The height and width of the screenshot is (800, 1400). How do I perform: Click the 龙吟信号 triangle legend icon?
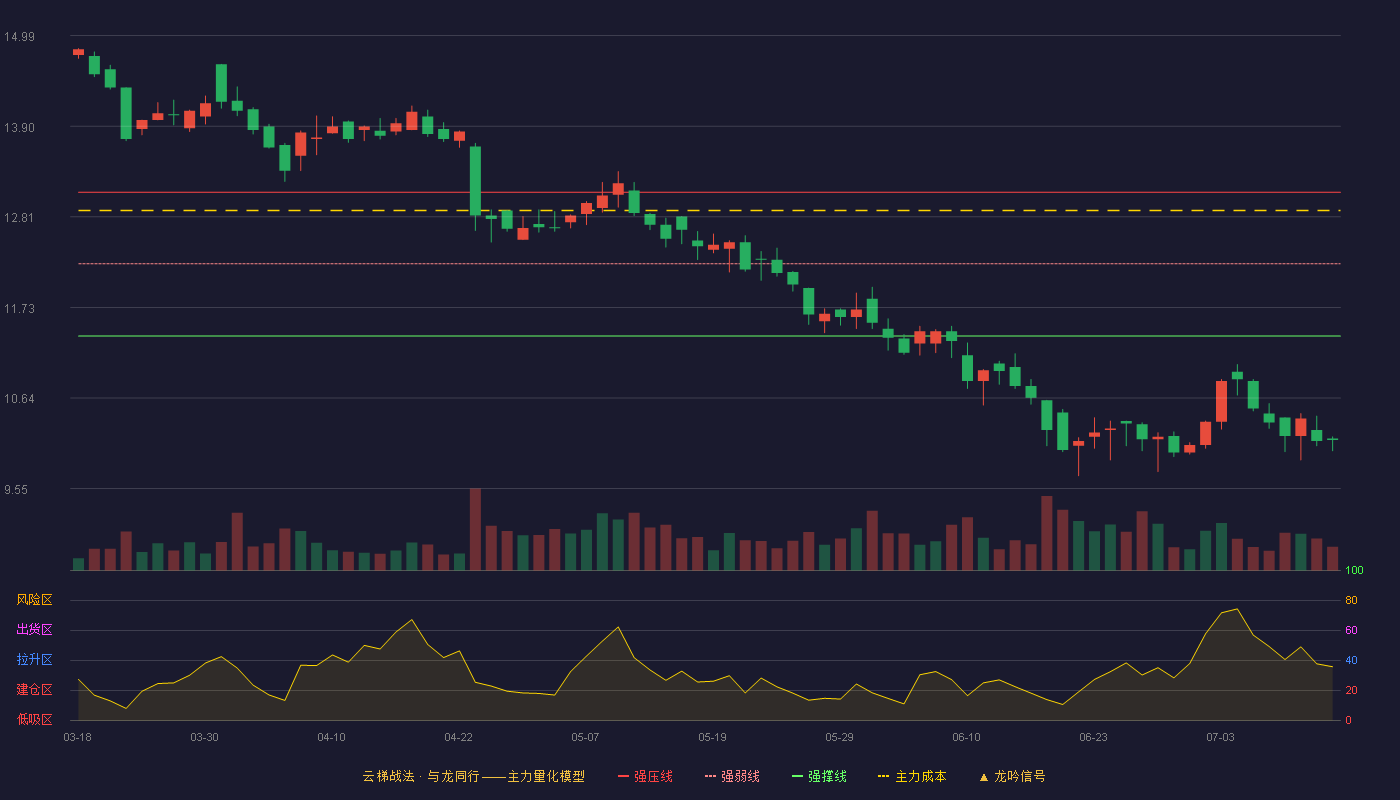pyautogui.click(x=984, y=777)
